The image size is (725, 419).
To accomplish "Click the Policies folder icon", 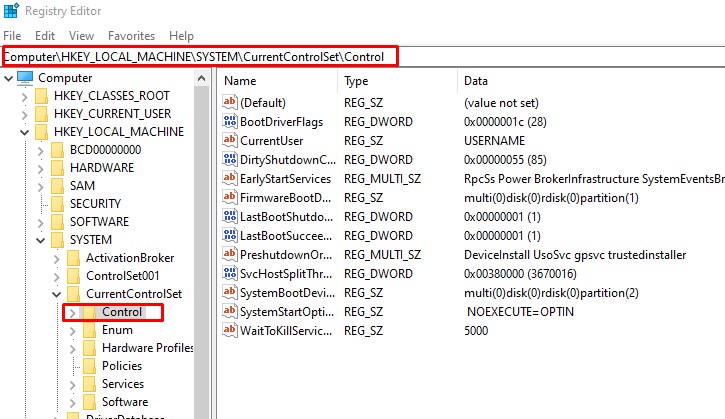I will point(89,366).
